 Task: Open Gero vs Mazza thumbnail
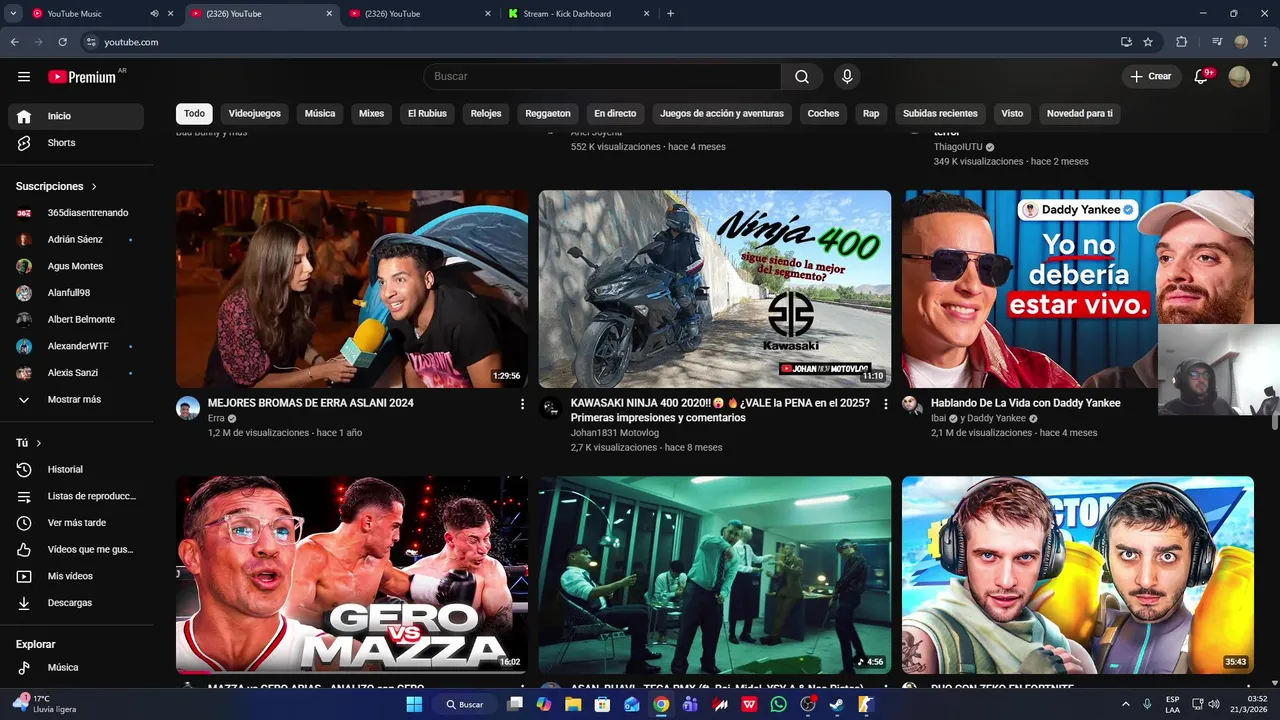(352, 575)
